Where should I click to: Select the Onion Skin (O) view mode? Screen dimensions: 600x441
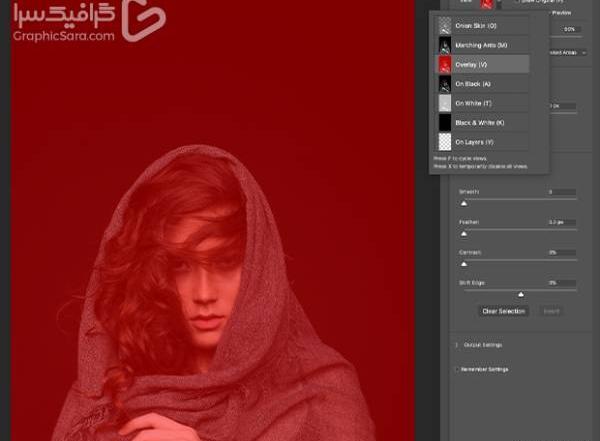coord(483,26)
